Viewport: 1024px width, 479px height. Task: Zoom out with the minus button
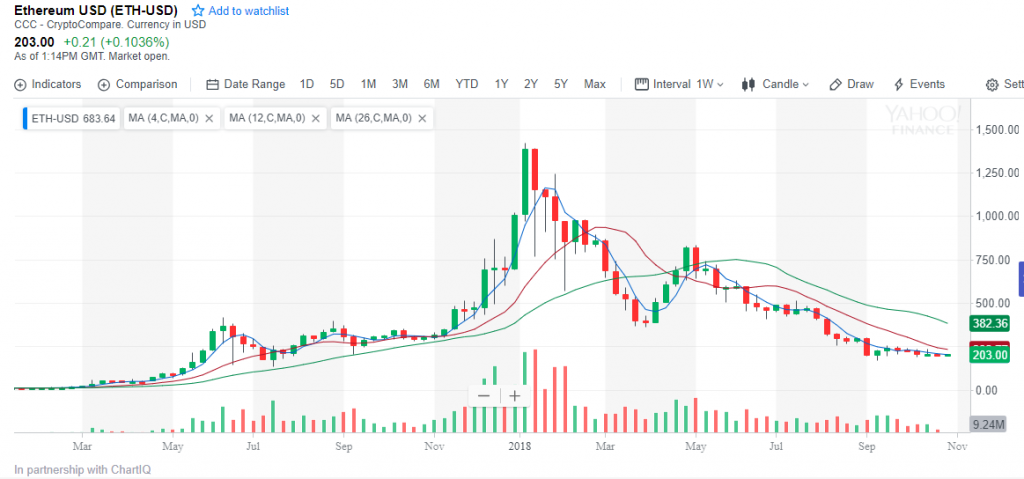[484, 396]
